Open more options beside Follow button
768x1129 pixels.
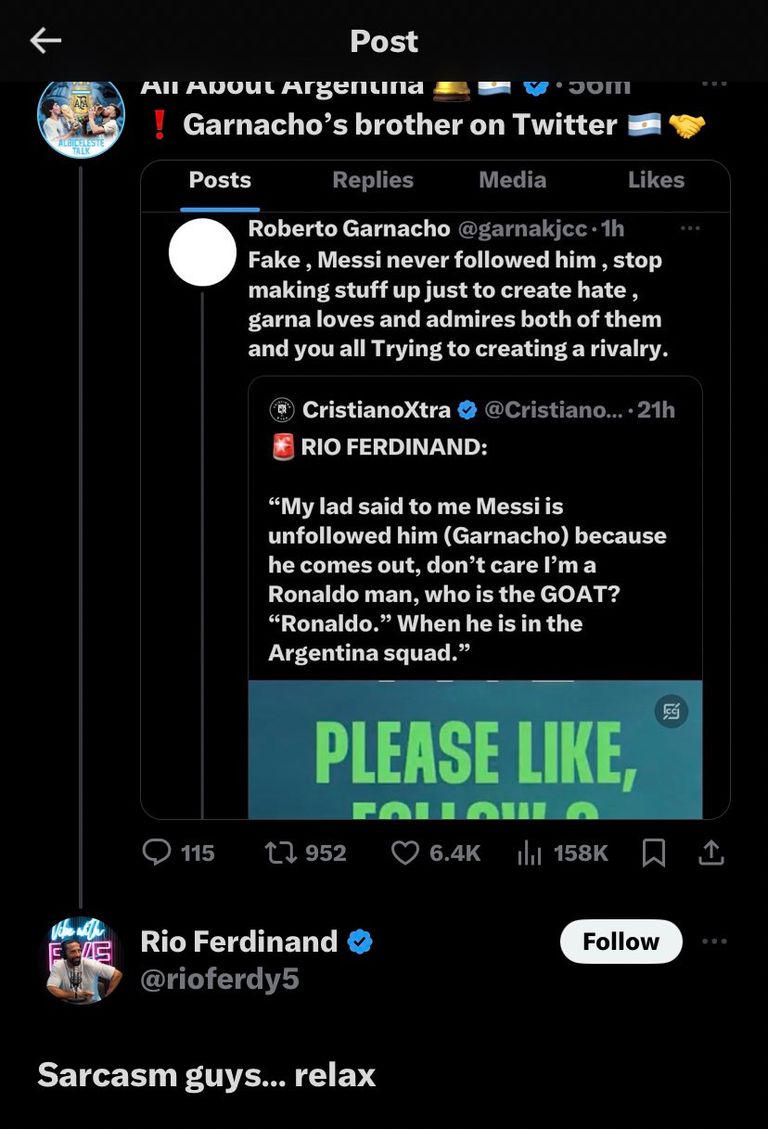tap(714, 941)
